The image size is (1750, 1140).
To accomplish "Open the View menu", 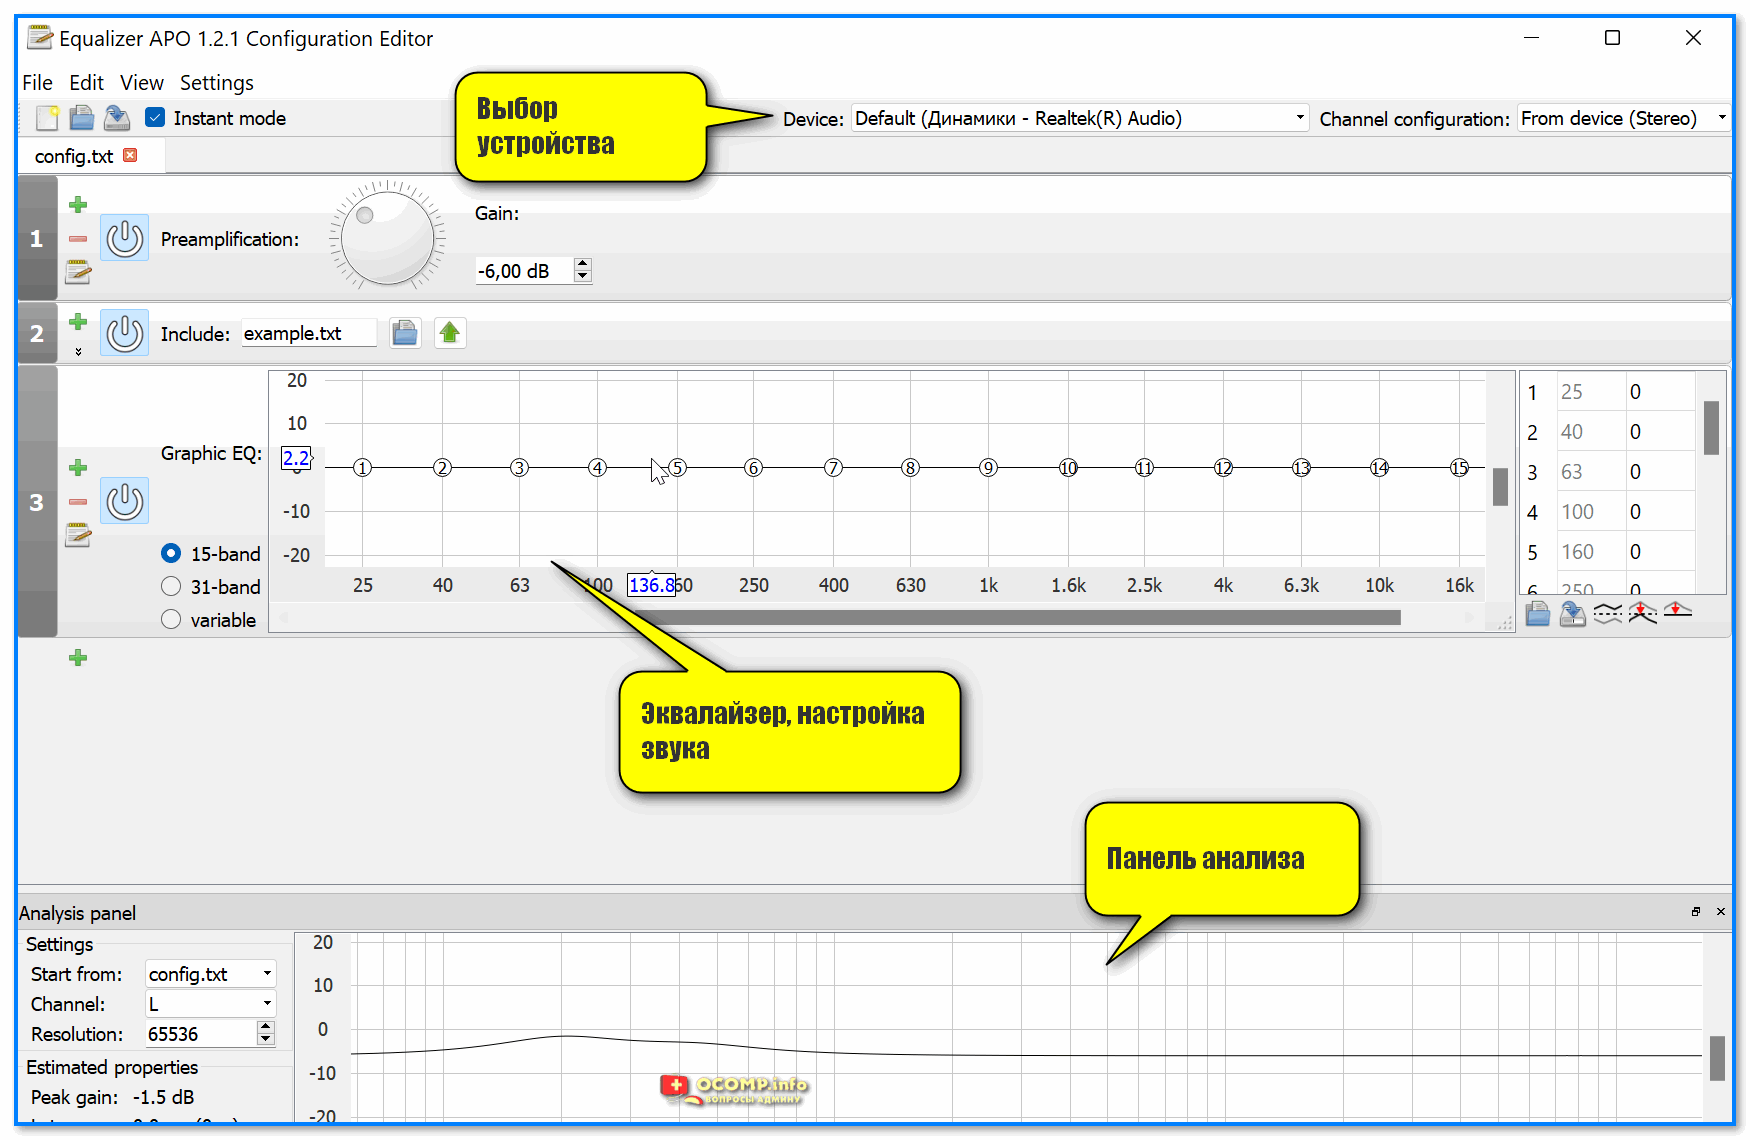I will coord(141,83).
